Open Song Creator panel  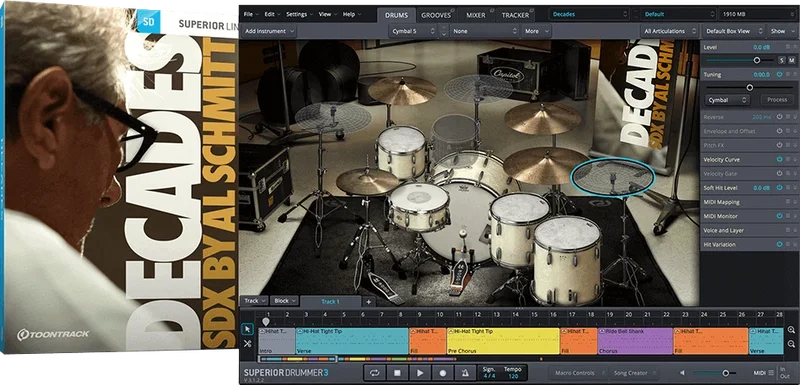click(634, 373)
